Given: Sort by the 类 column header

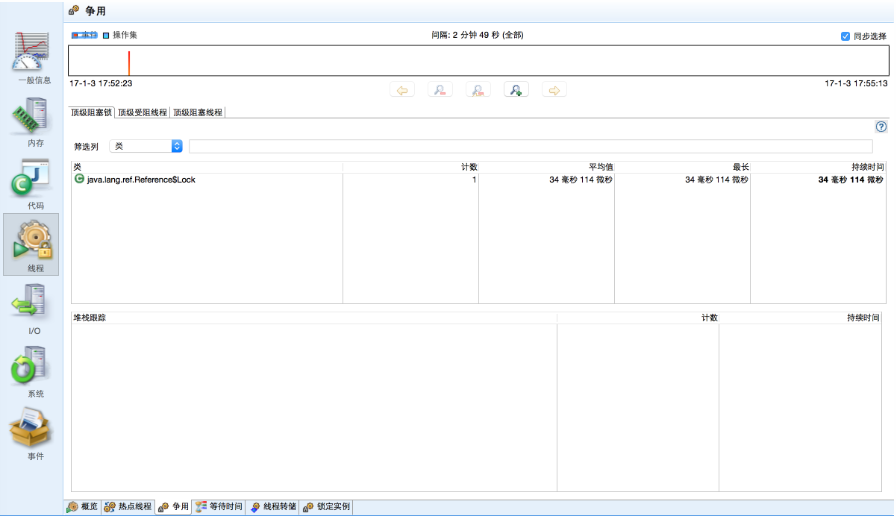Looking at the screenshot, I should (x=207, y=167).
